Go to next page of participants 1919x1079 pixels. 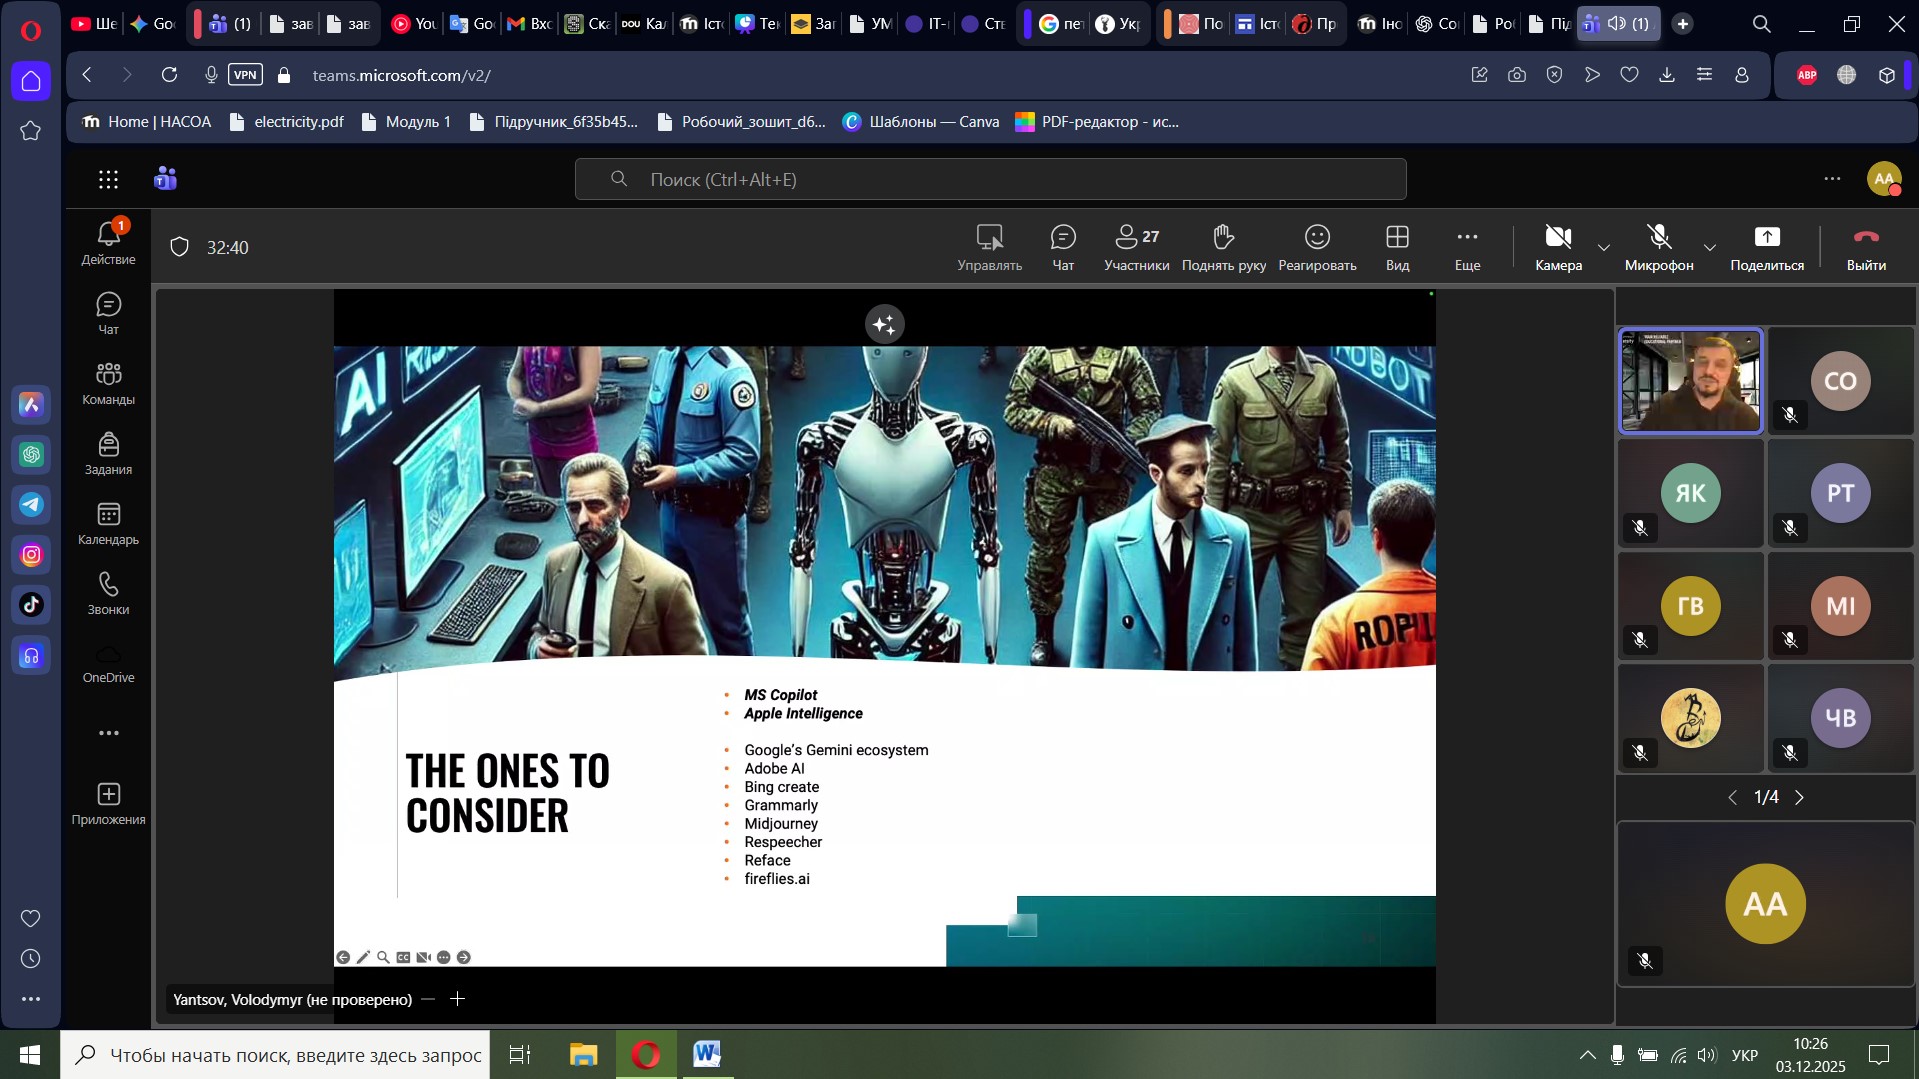point(1799,798)
